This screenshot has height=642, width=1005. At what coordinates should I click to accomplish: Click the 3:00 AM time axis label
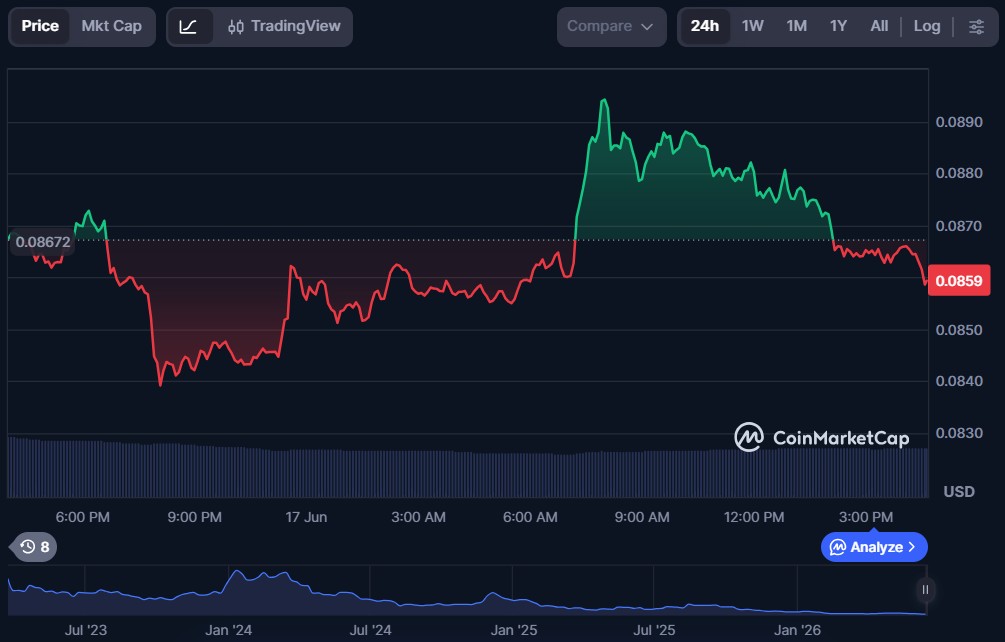[419, 517]
